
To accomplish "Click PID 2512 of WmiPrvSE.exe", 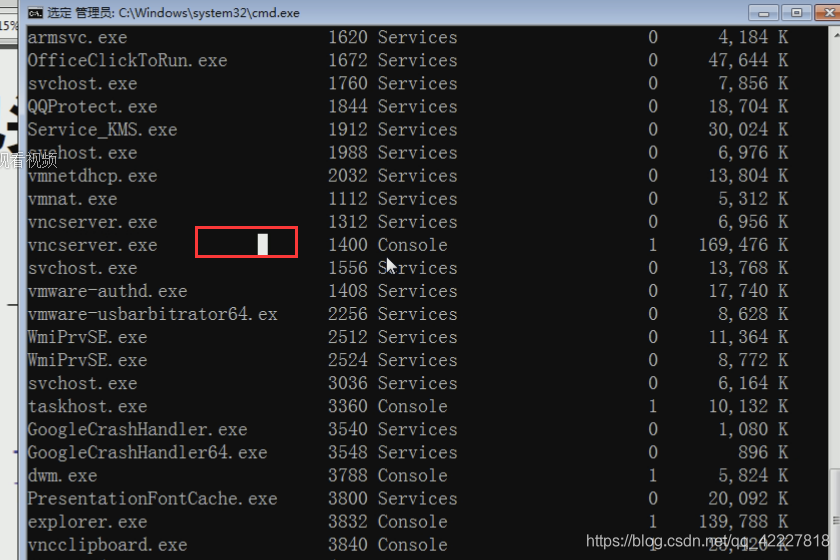I will coord(348,337).
